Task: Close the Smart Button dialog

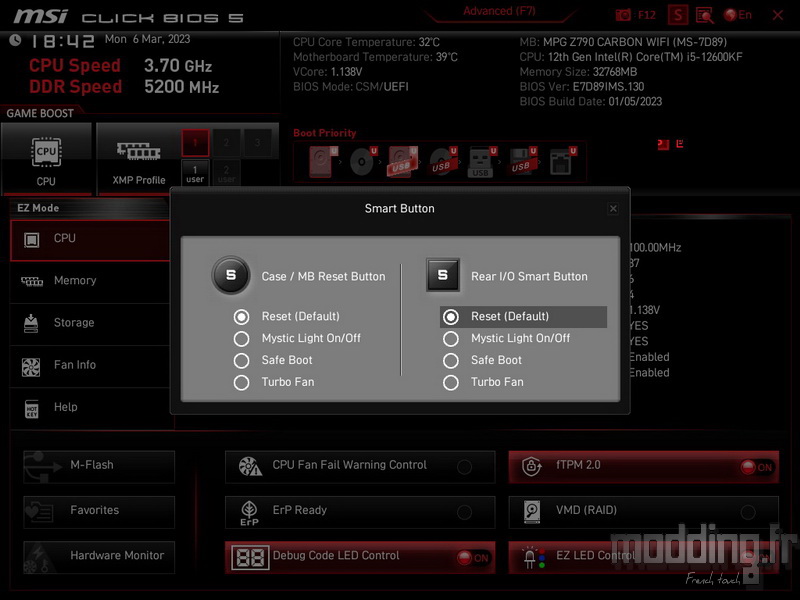Action: [x=613, y=209]
